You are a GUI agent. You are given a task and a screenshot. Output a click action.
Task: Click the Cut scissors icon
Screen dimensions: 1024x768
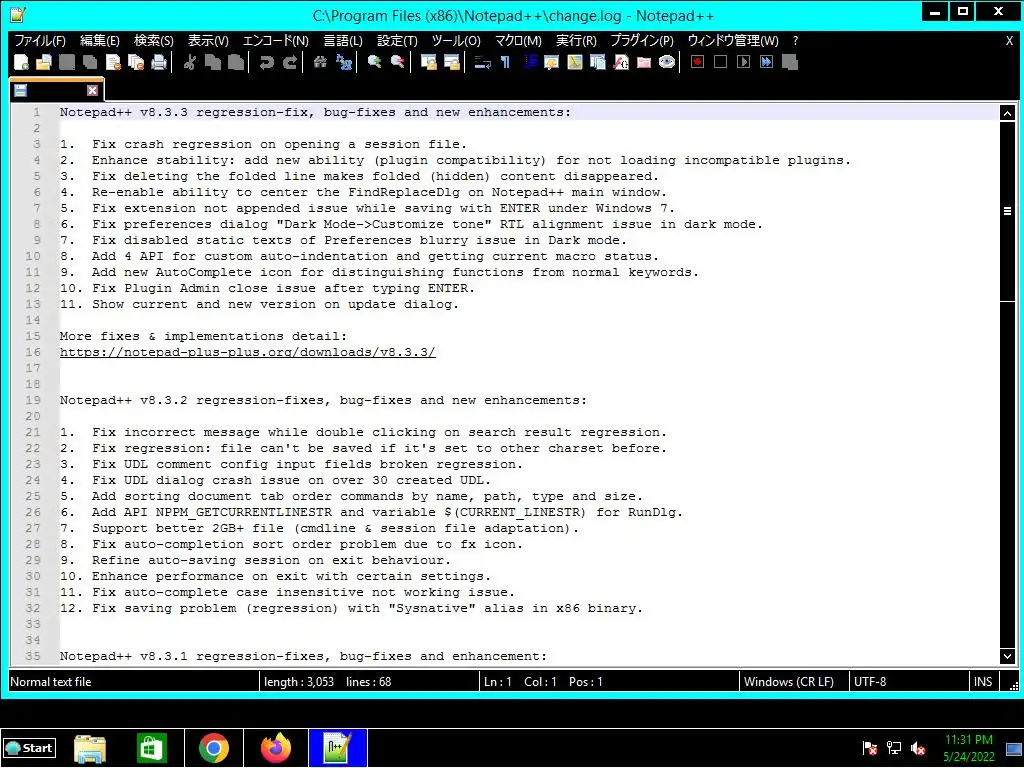pos(189,62)
